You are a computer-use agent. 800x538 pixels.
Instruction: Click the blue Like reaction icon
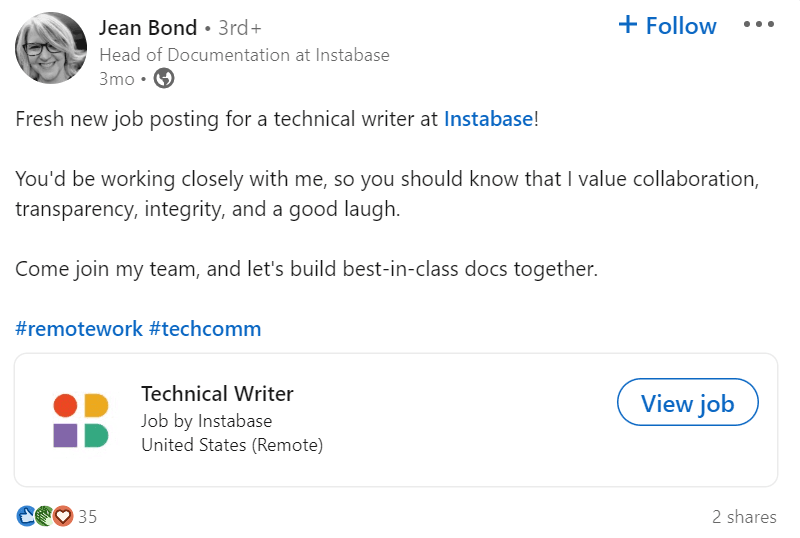click(26, 516)
